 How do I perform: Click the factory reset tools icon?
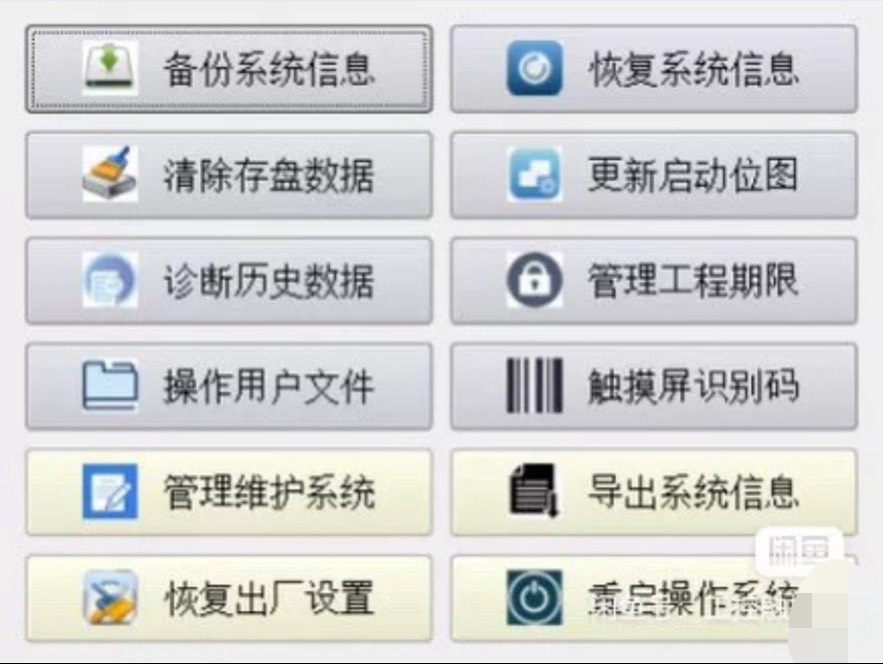tap(110, 597)
